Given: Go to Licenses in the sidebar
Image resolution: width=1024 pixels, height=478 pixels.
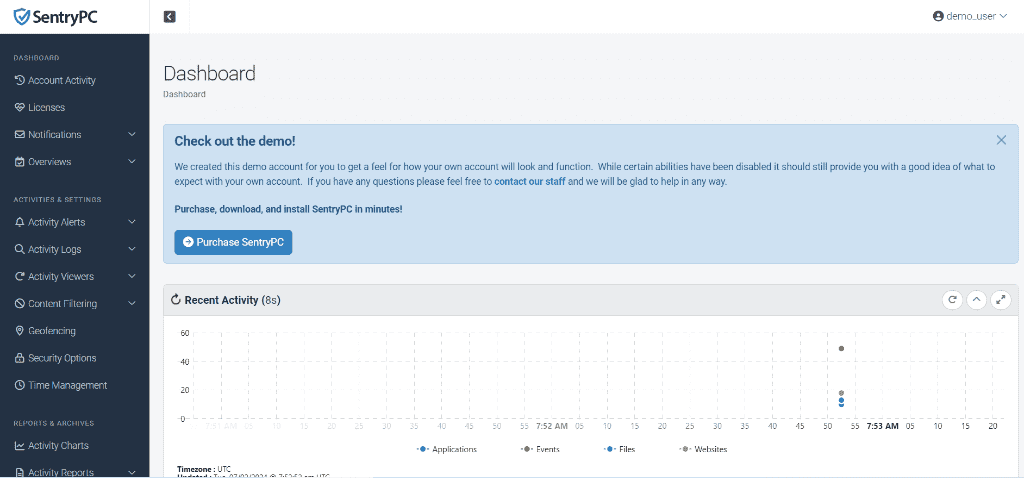Looking at the screenshot, I should pyautogui.click(x=46, y=107).
